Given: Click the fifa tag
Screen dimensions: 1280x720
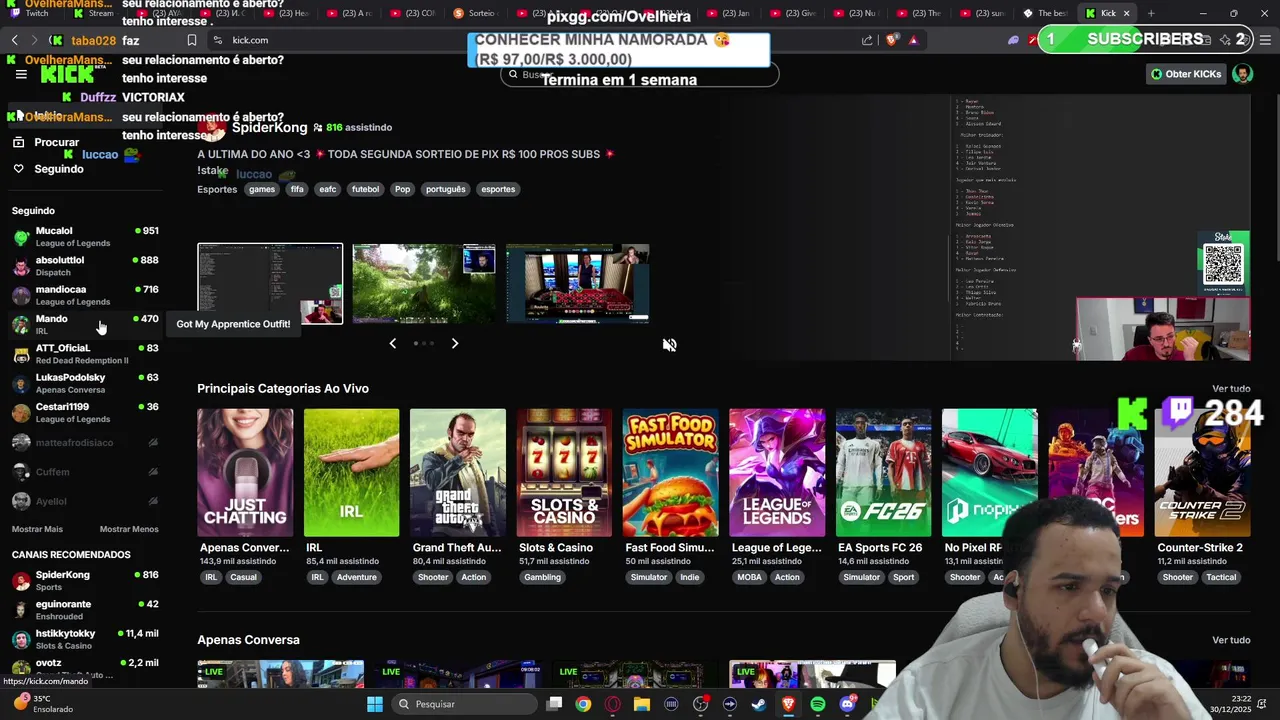Looking at the screenshot, I should [297, 189].
